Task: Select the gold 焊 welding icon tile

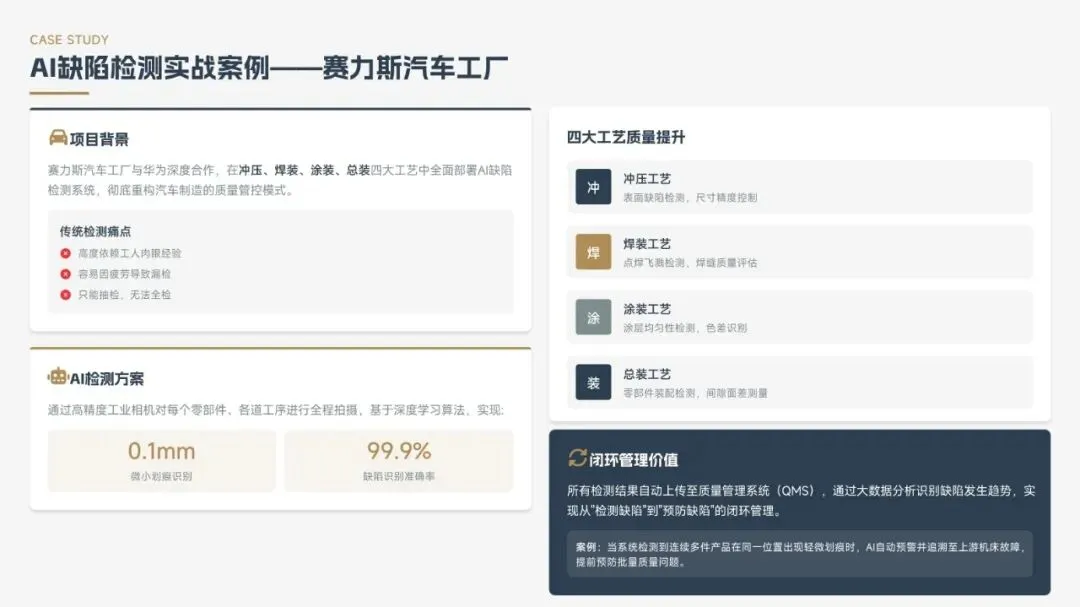Action: pos(593,251)
